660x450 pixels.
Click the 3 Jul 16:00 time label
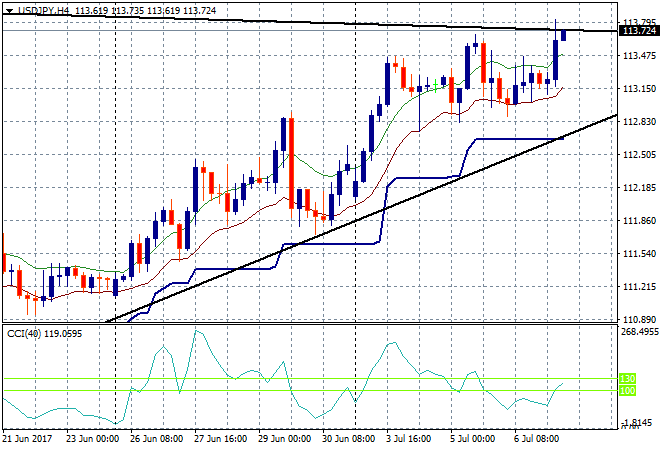point(409,439)
